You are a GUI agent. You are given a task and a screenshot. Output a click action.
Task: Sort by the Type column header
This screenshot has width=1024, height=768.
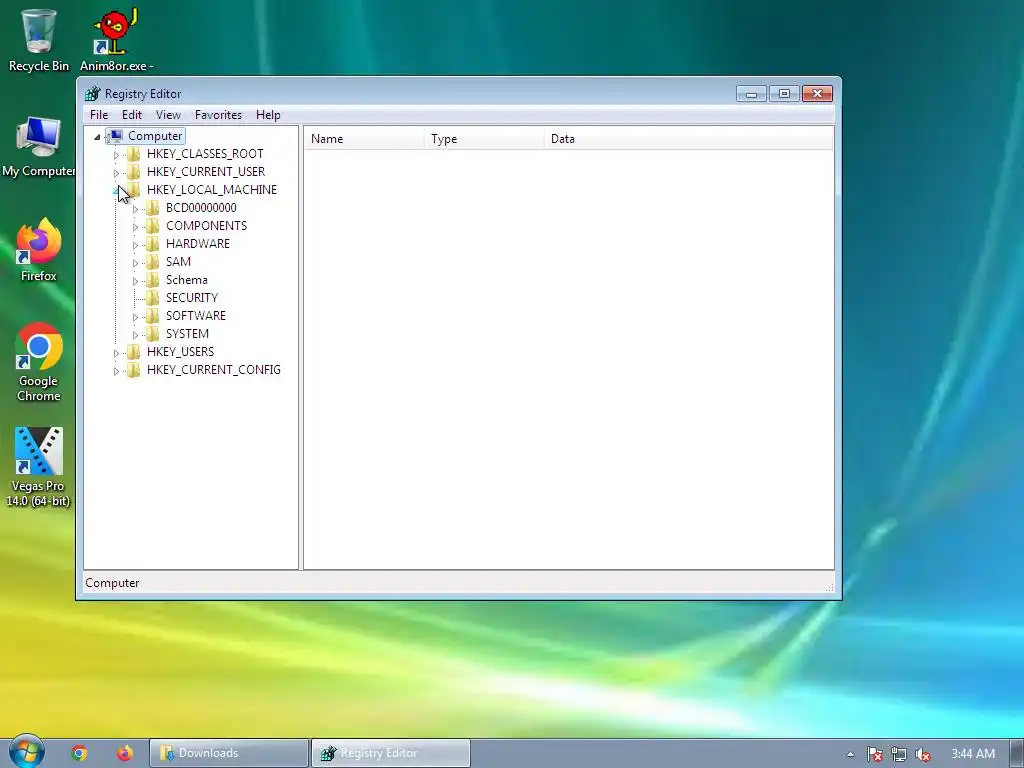pos(484,138)
